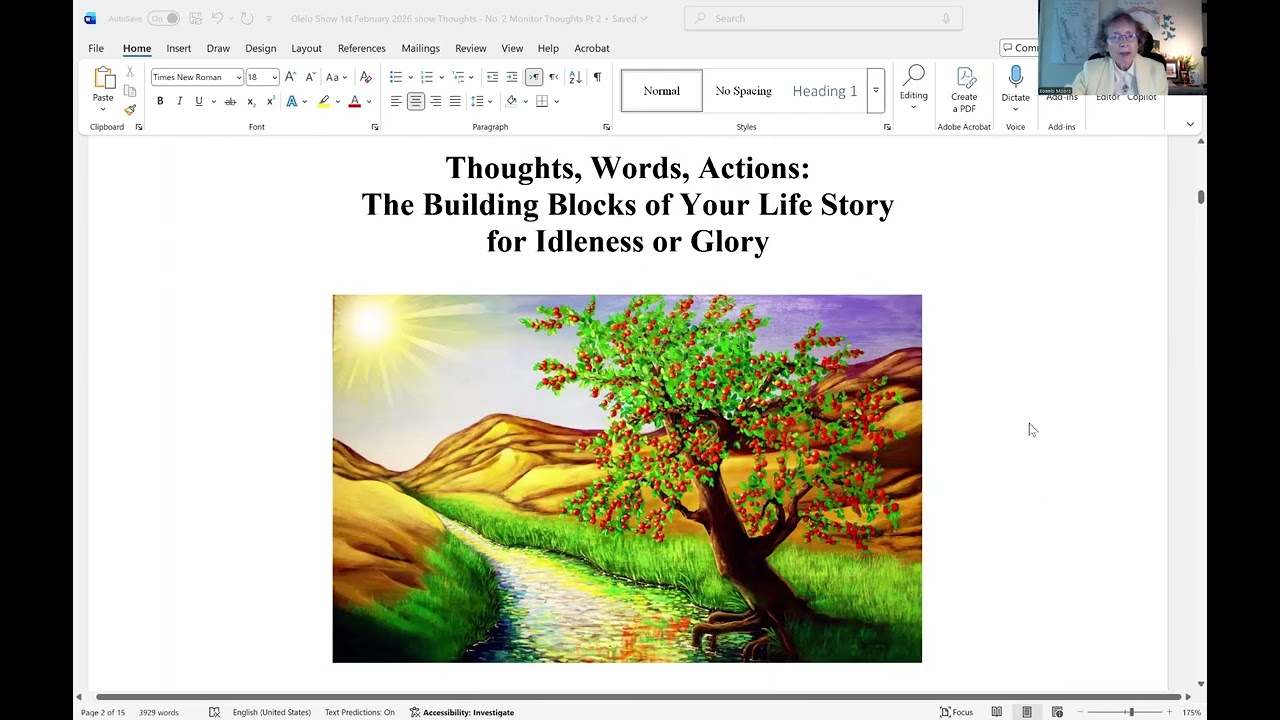Increase font size with grow font icon

coord(290,77)
